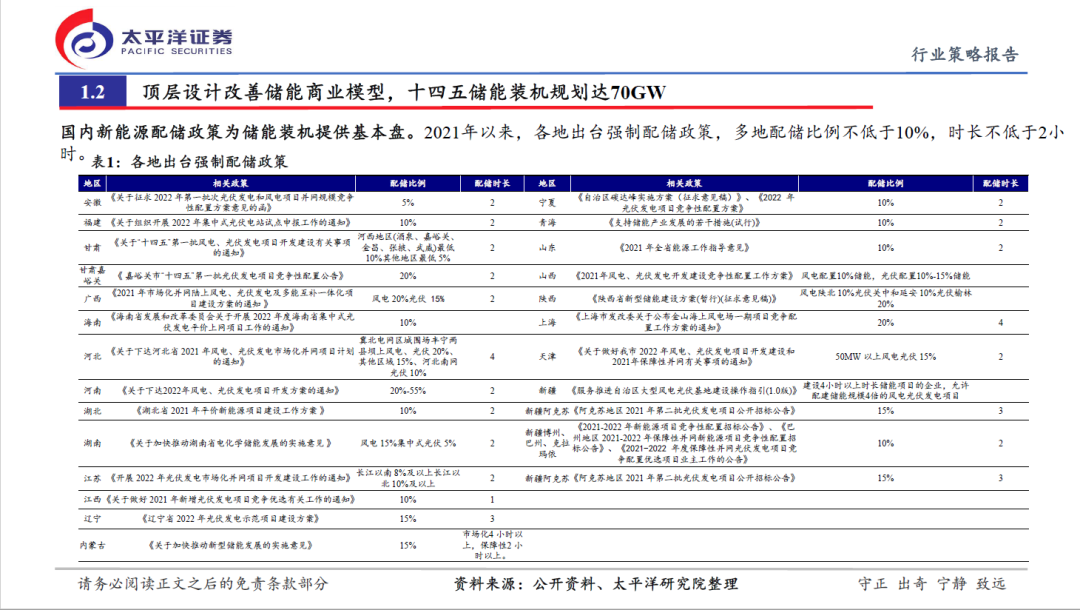Select the 安徽 row in the table
The image size is (1080, 610).
click(x=92, y=202)
